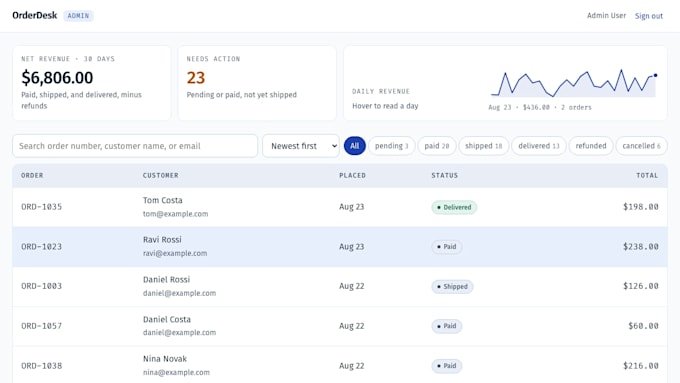Viewport: 680px width, 383px height.
Task: Click the $238.00 total for ORD-1023
Action: point(641,246)
